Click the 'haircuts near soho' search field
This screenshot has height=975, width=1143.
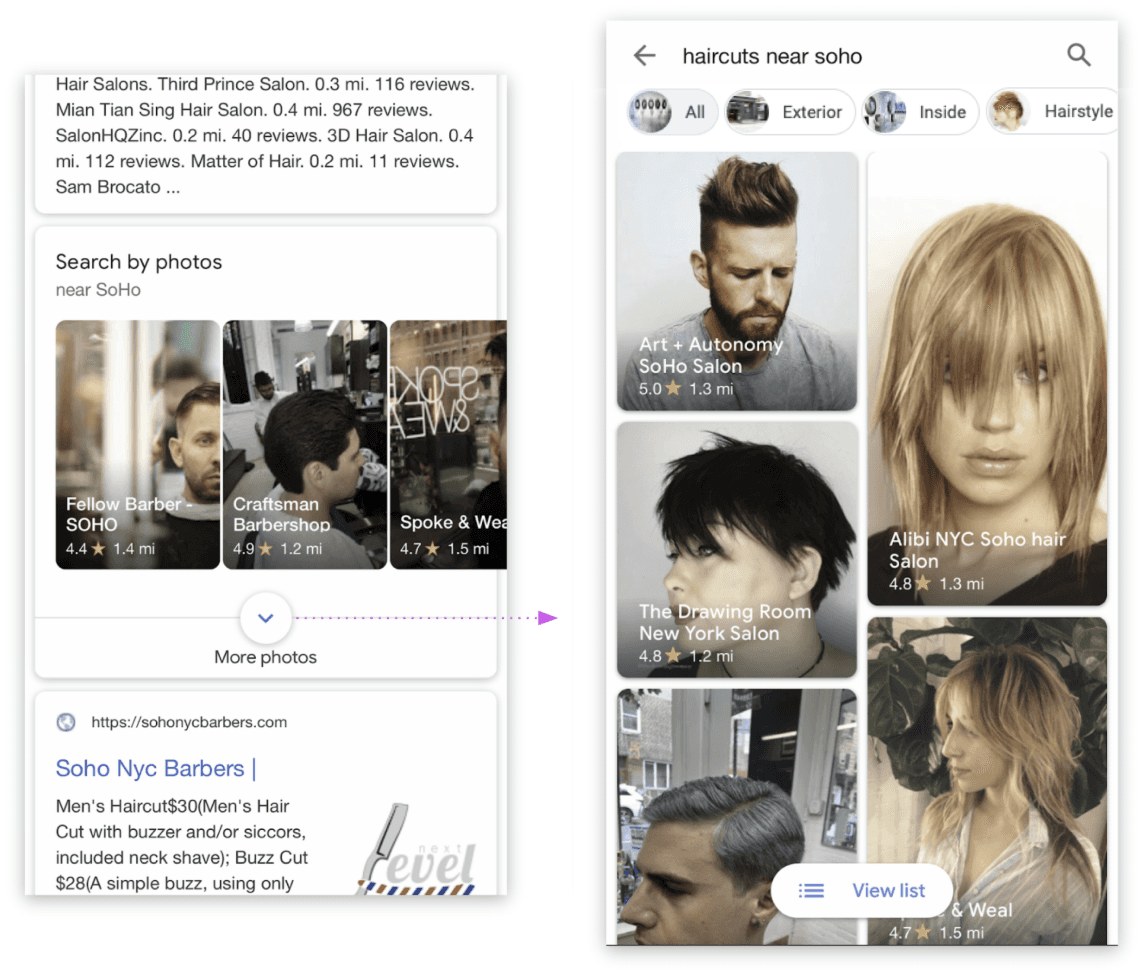click(772, 56)
